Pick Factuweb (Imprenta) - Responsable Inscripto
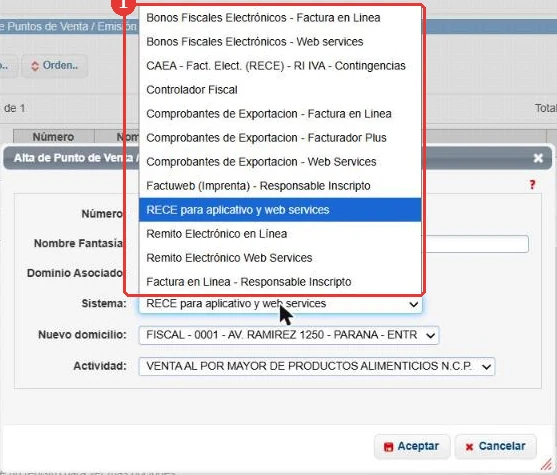 point(280,186)
